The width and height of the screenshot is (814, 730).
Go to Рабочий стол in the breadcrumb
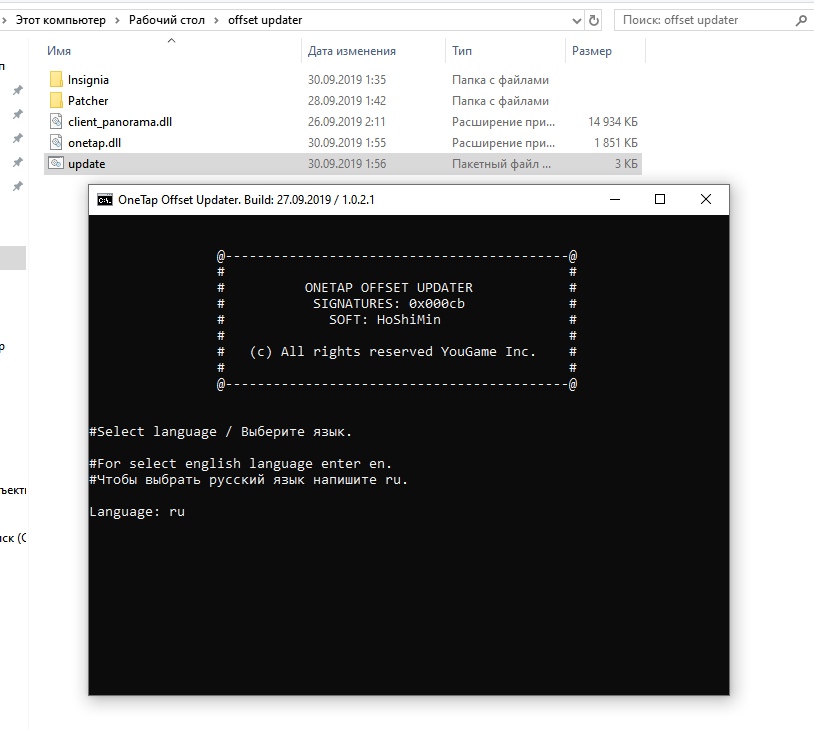tap(167, 20)
